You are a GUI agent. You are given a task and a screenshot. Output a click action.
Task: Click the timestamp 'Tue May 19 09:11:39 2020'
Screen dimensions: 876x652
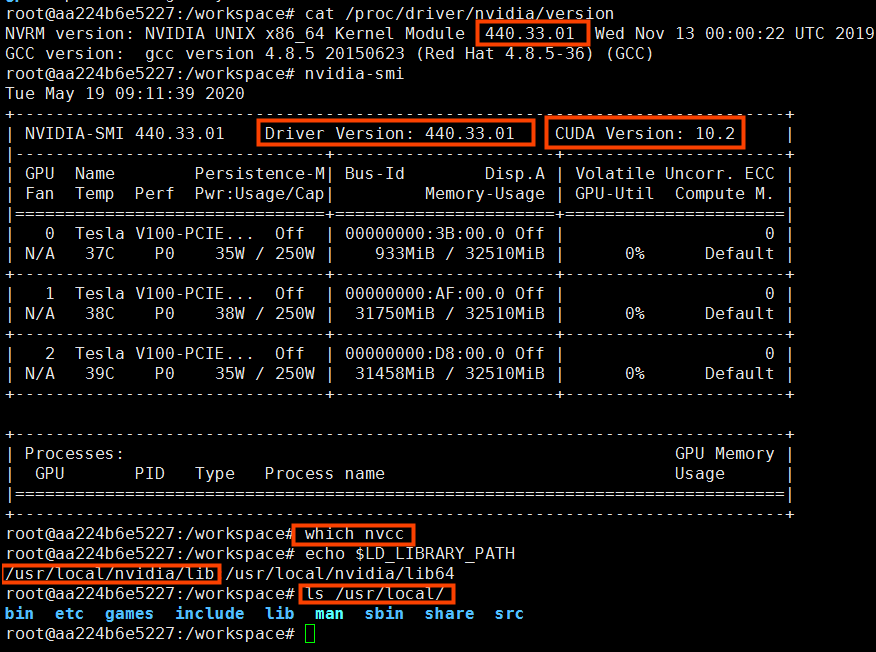(125, 93)
